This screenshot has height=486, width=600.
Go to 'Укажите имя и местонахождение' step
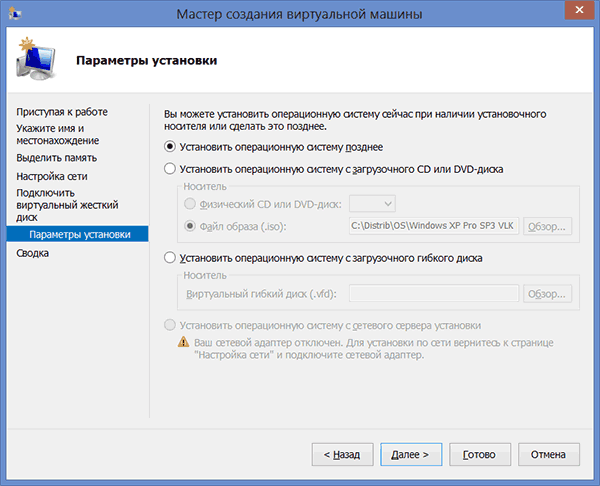[57, 134]
